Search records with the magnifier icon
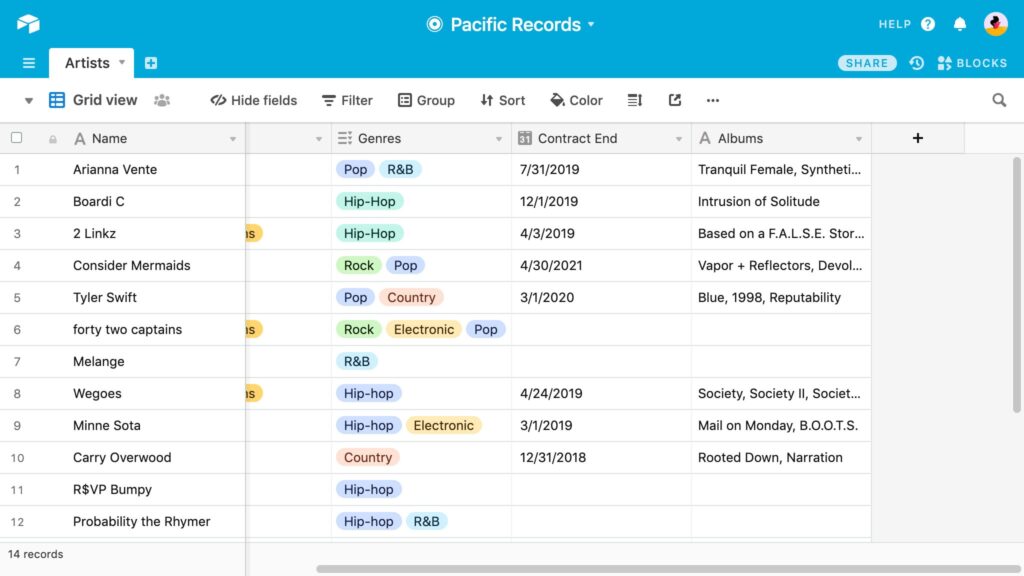1024x576 pixels. point(999,100)
